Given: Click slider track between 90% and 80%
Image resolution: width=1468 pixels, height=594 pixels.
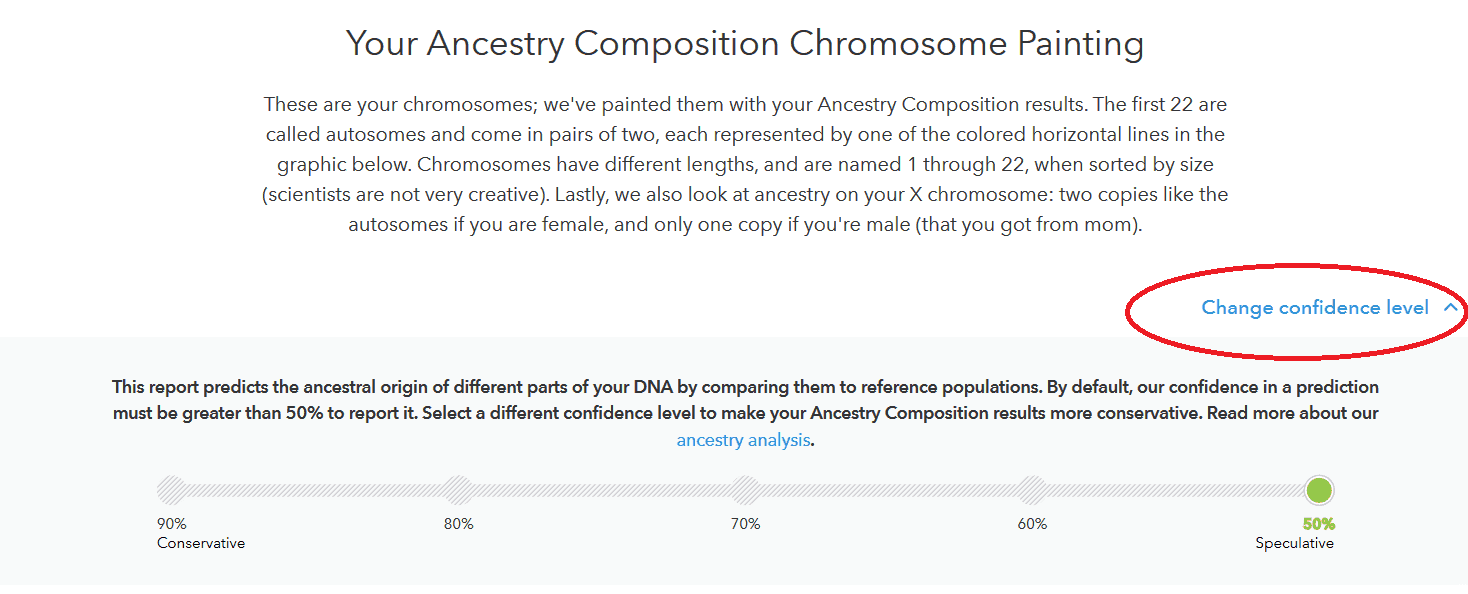Looking at the screenshot, I should tap(315, 490).
